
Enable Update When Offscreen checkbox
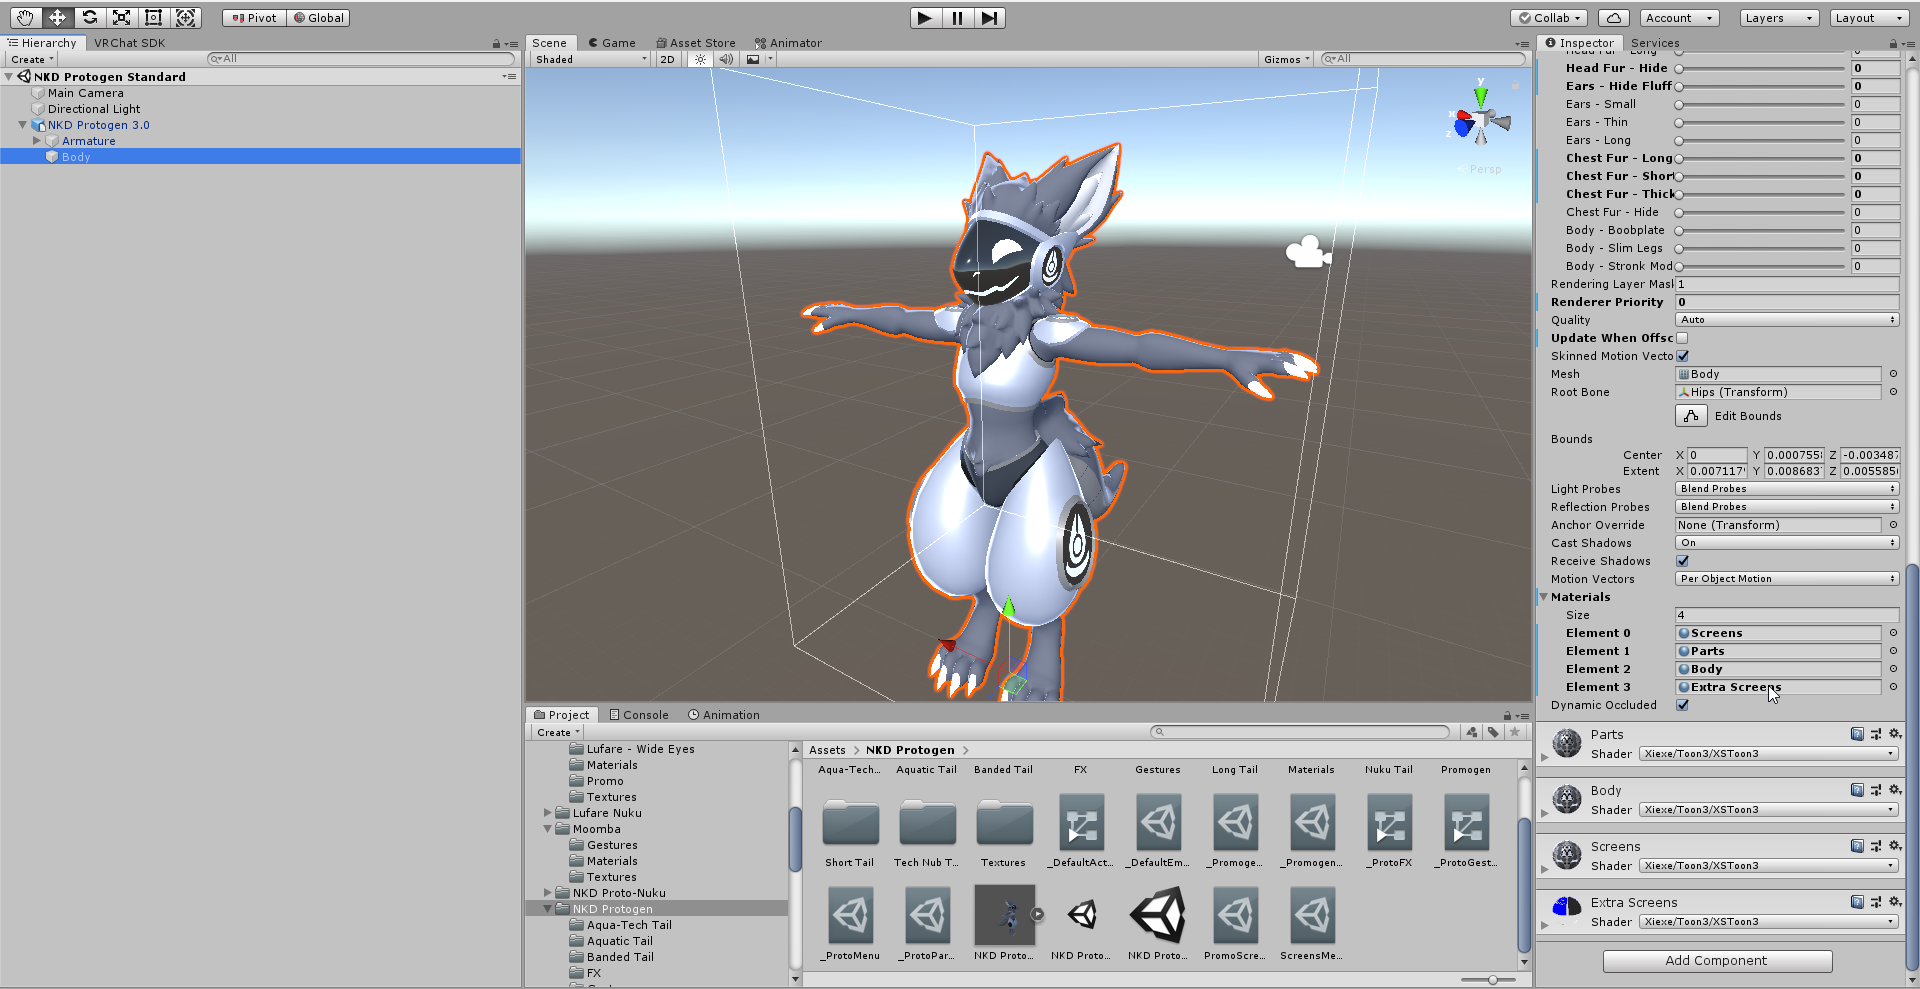pos(1682,338)
